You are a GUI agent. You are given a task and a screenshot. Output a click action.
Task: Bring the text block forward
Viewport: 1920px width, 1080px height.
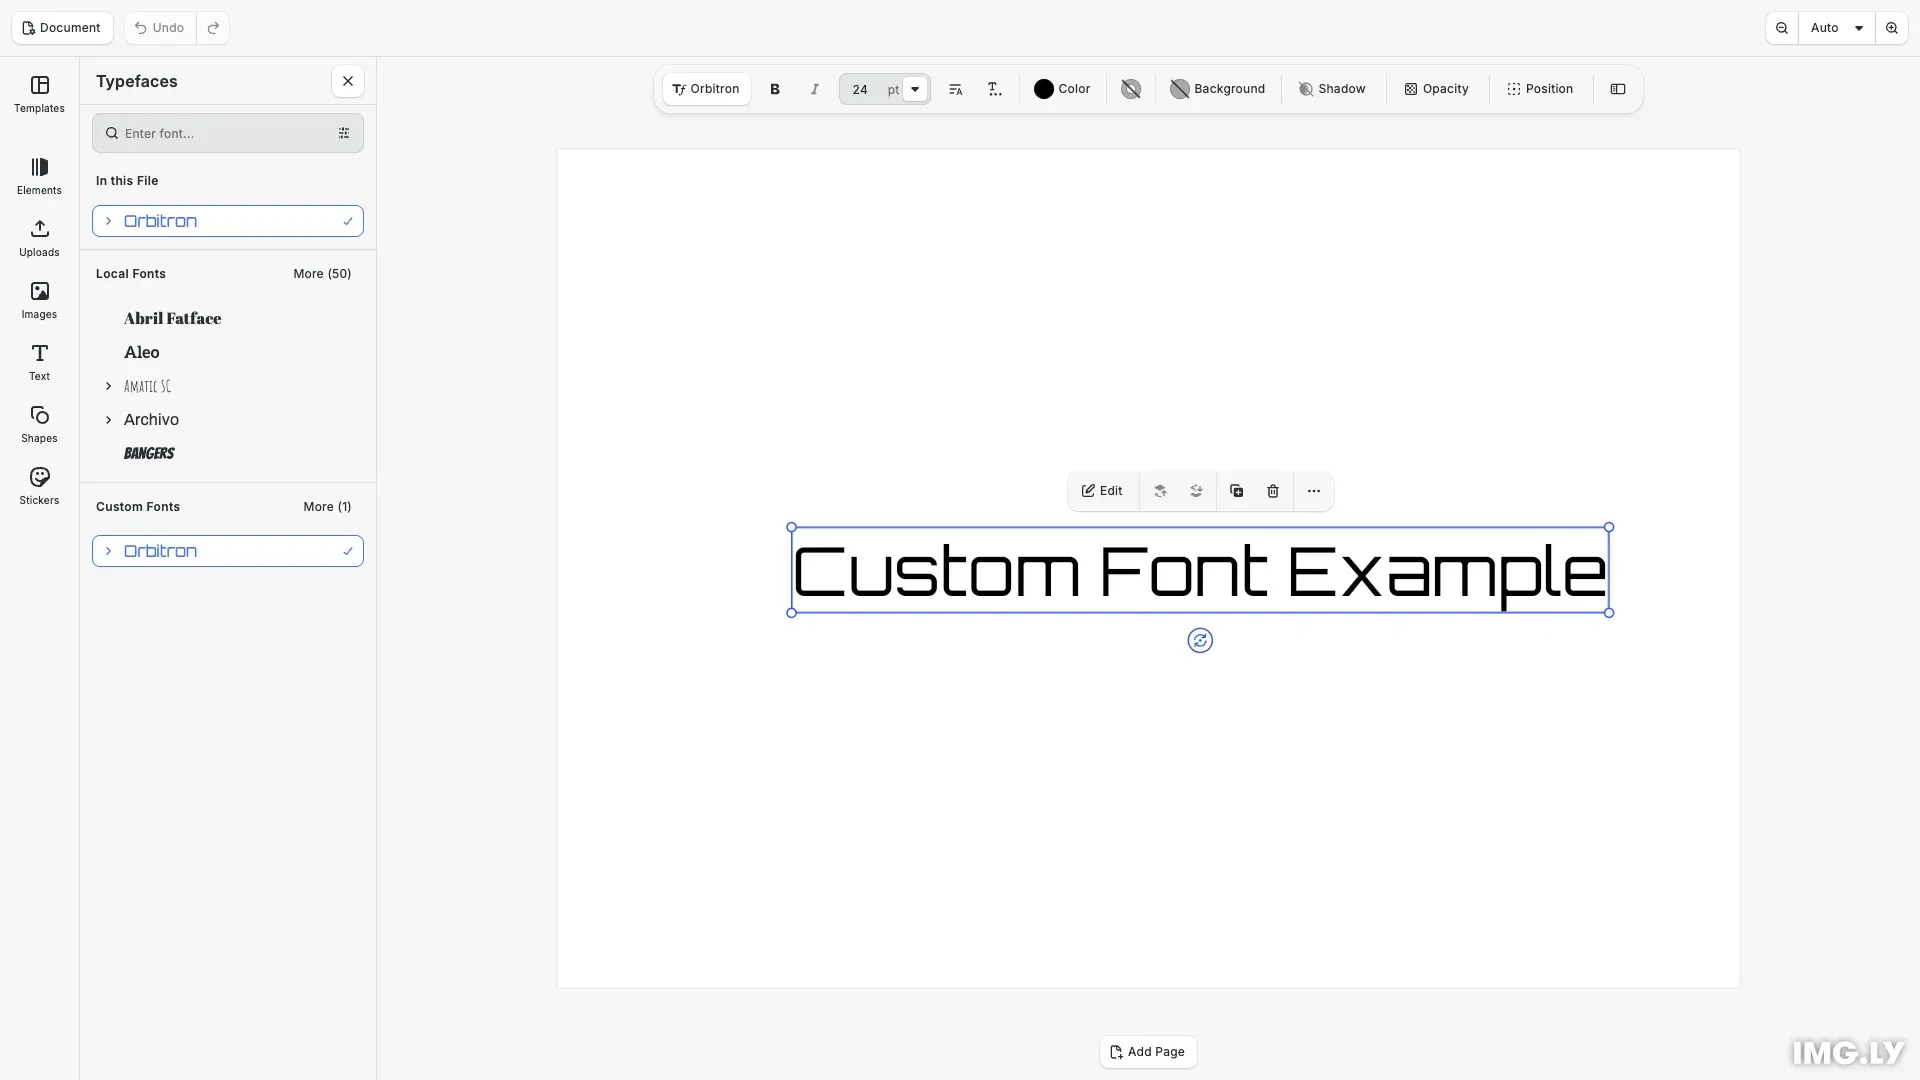click(1160, 491)
